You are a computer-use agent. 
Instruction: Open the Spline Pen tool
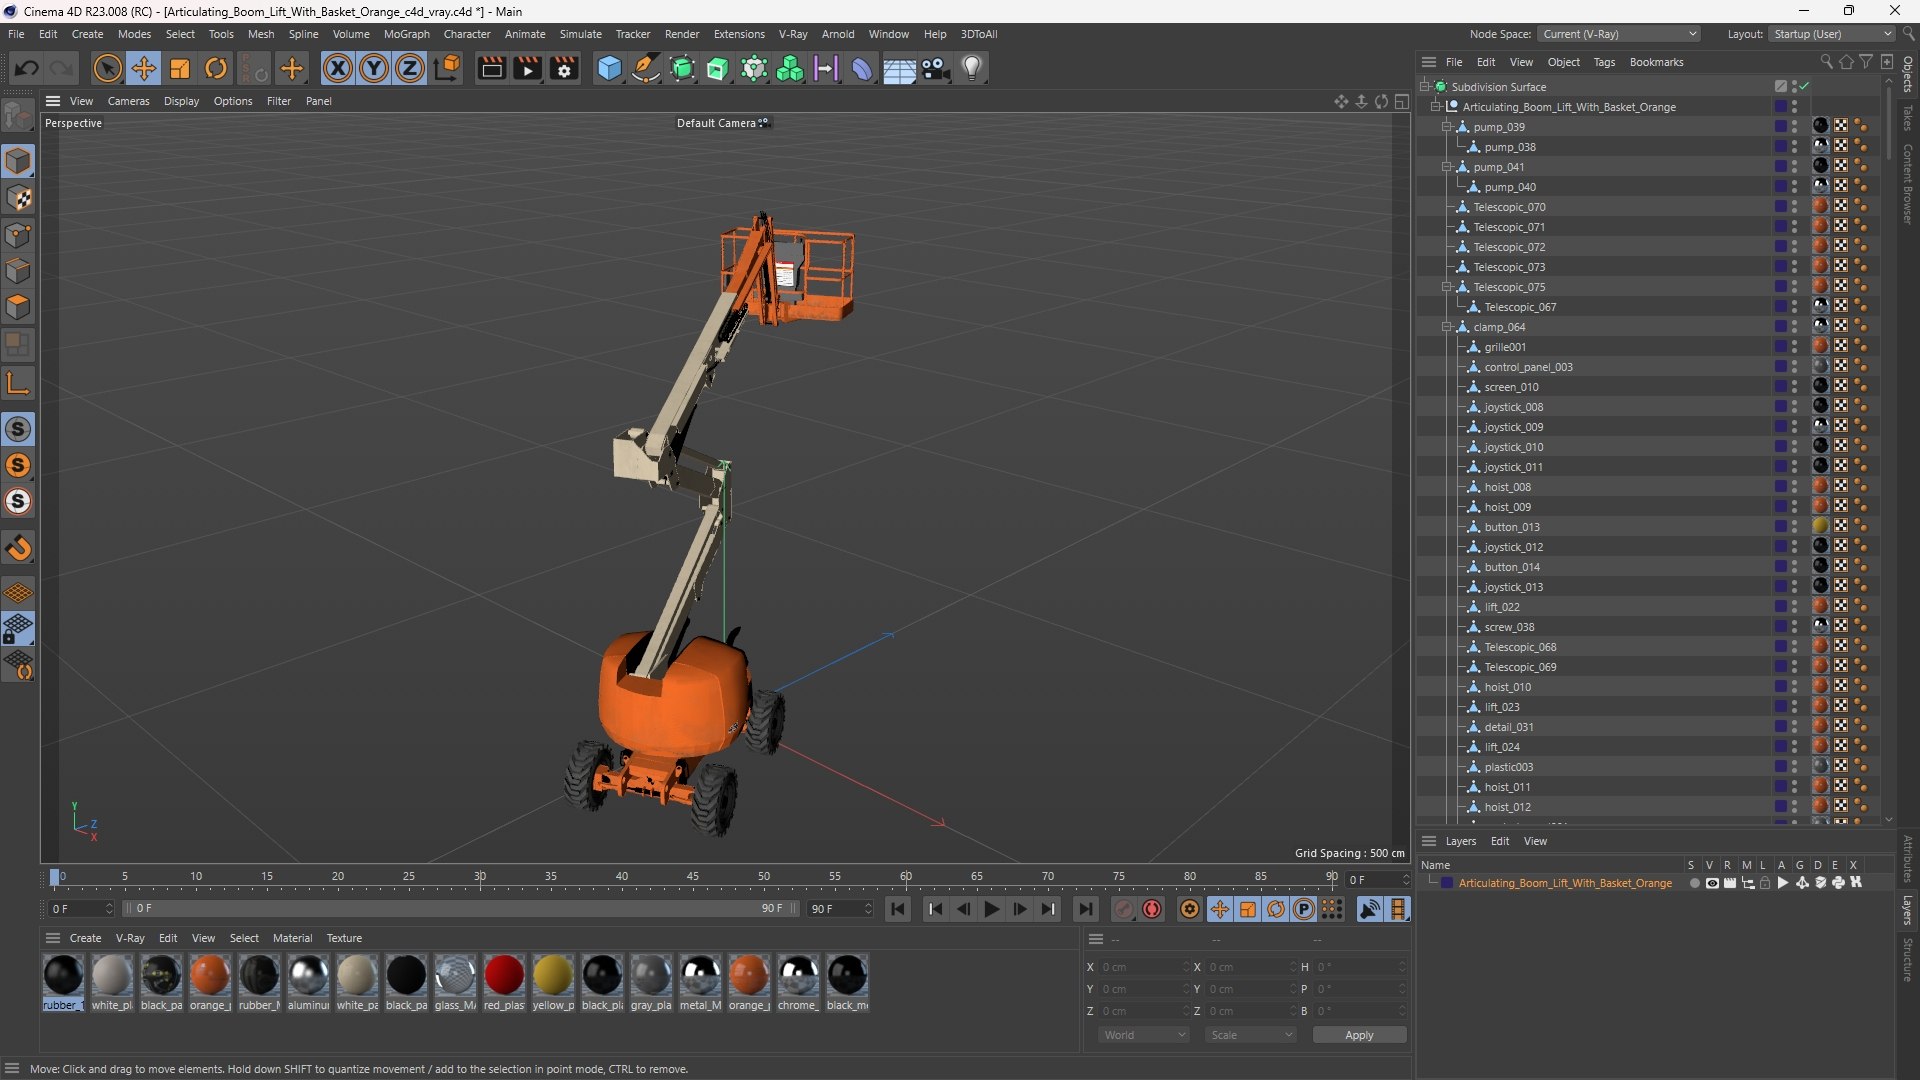[646, 68]
